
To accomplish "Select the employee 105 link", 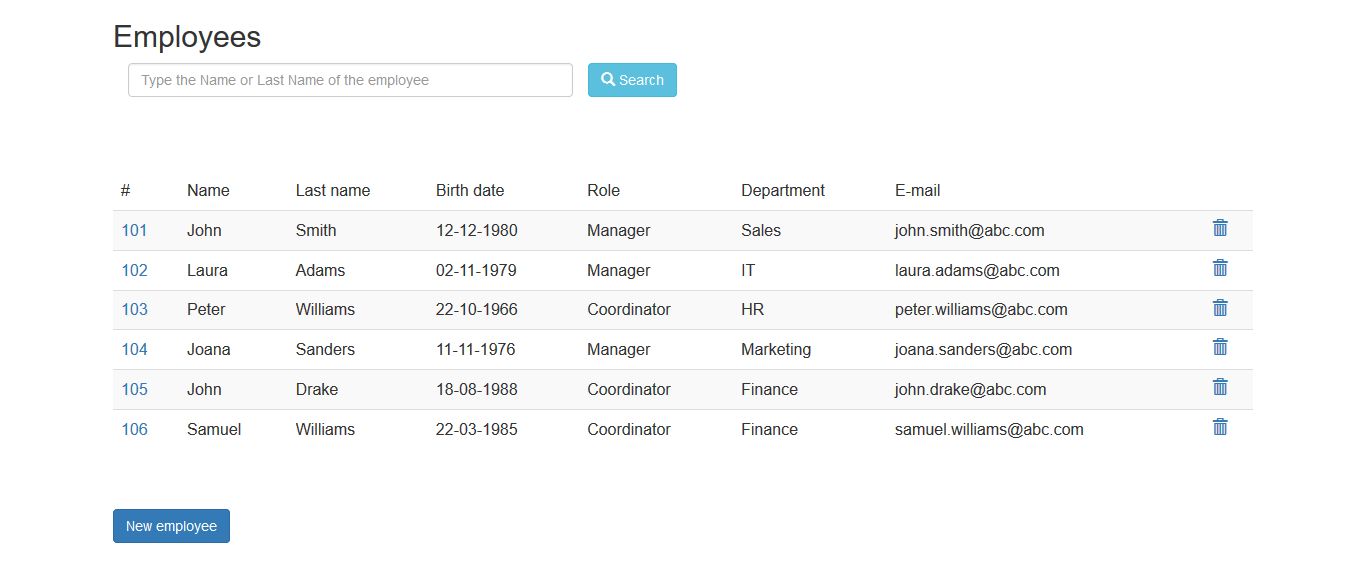I will tap(134, 389).
